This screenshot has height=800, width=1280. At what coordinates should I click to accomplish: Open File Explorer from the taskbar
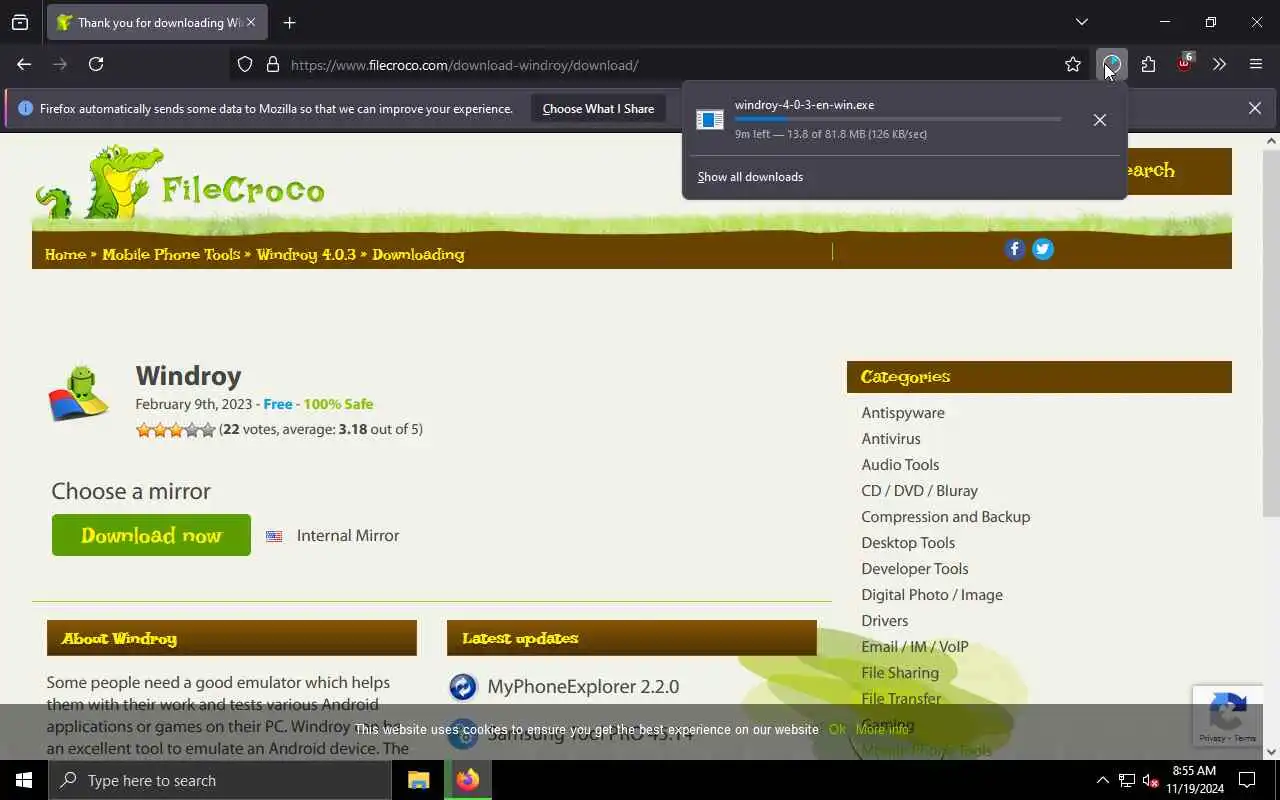[x=419, y=780]
